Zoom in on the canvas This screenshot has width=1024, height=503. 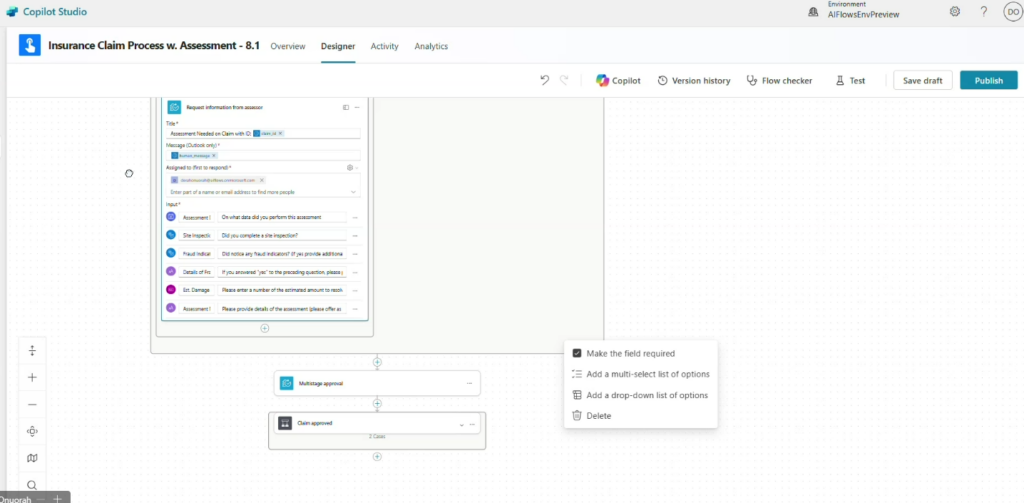[x=32, y=377]
